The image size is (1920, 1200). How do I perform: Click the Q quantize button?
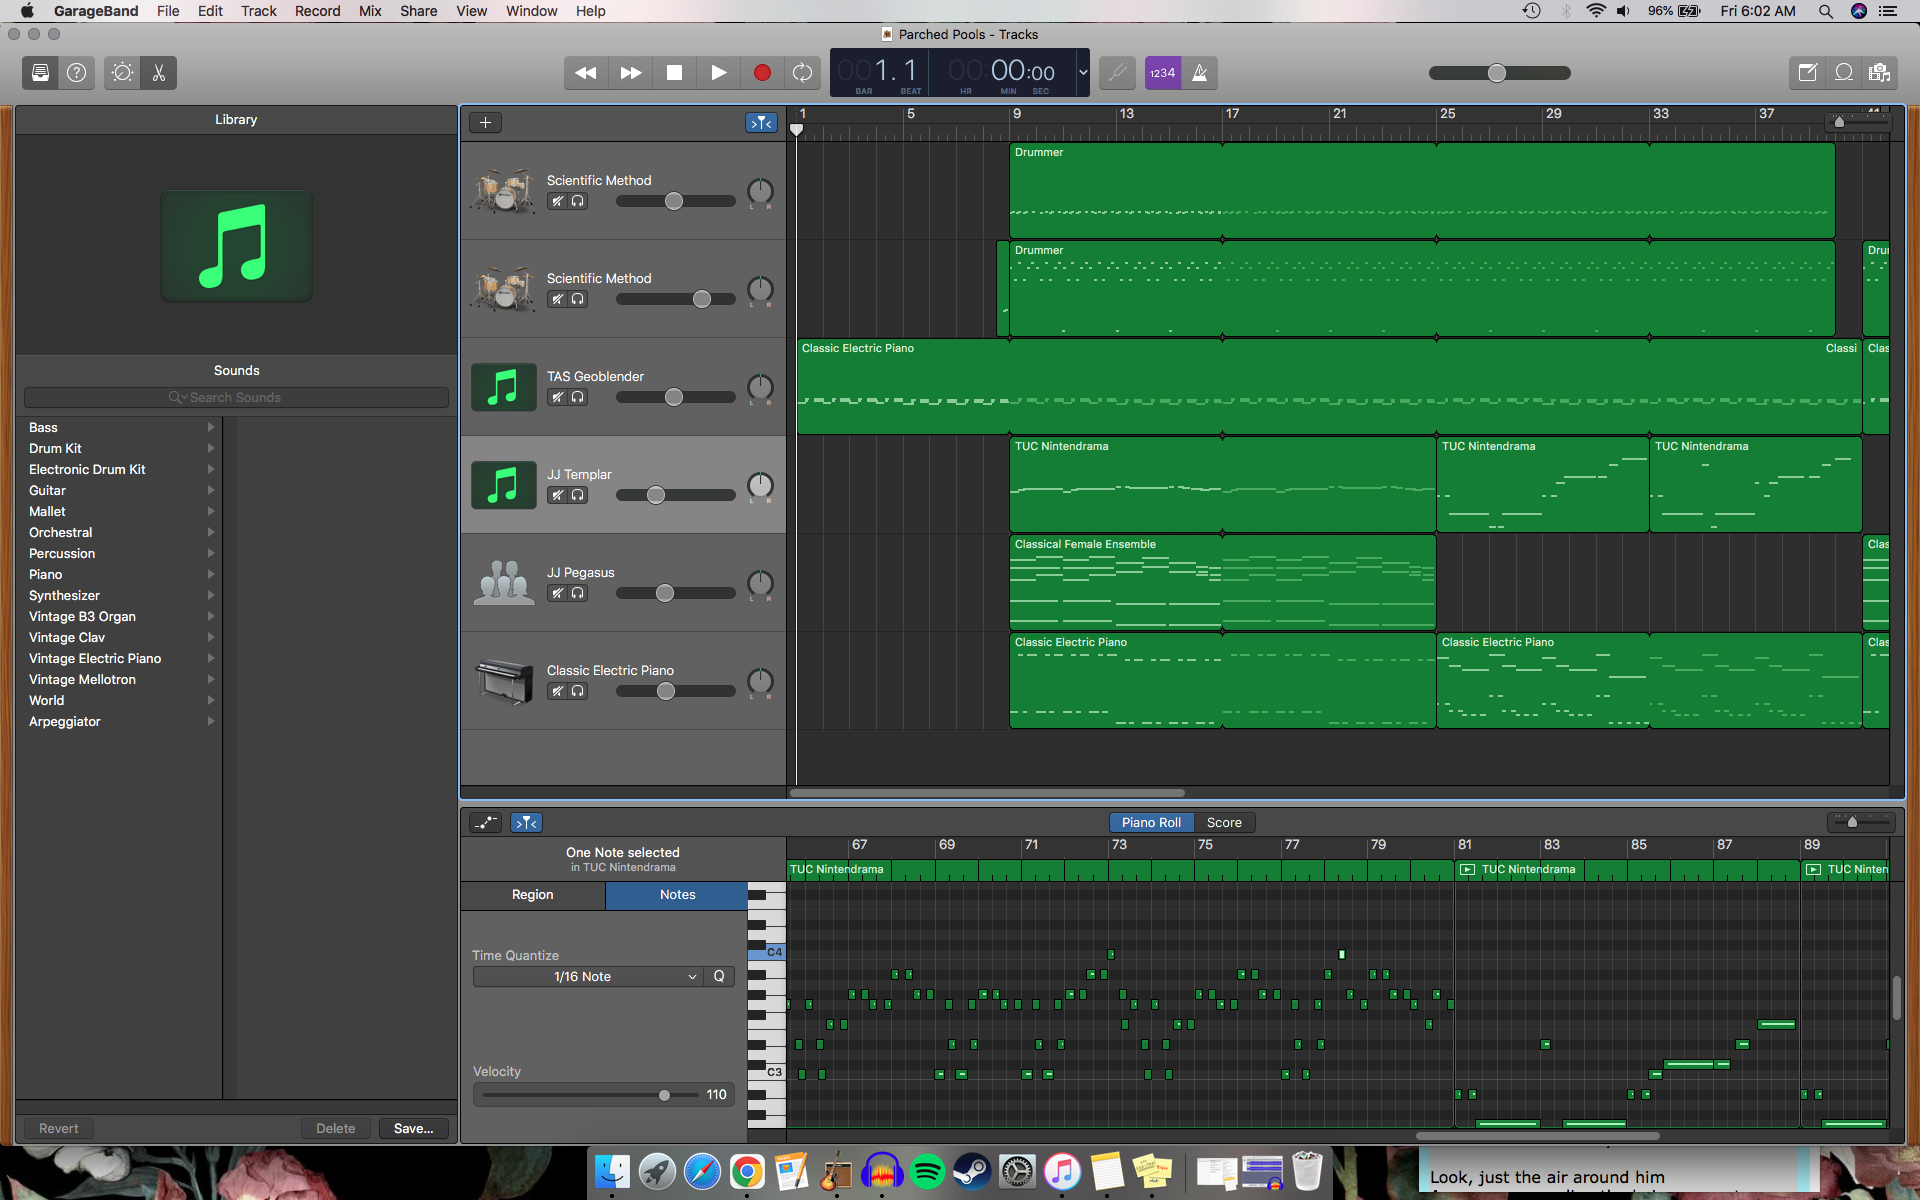719,977
